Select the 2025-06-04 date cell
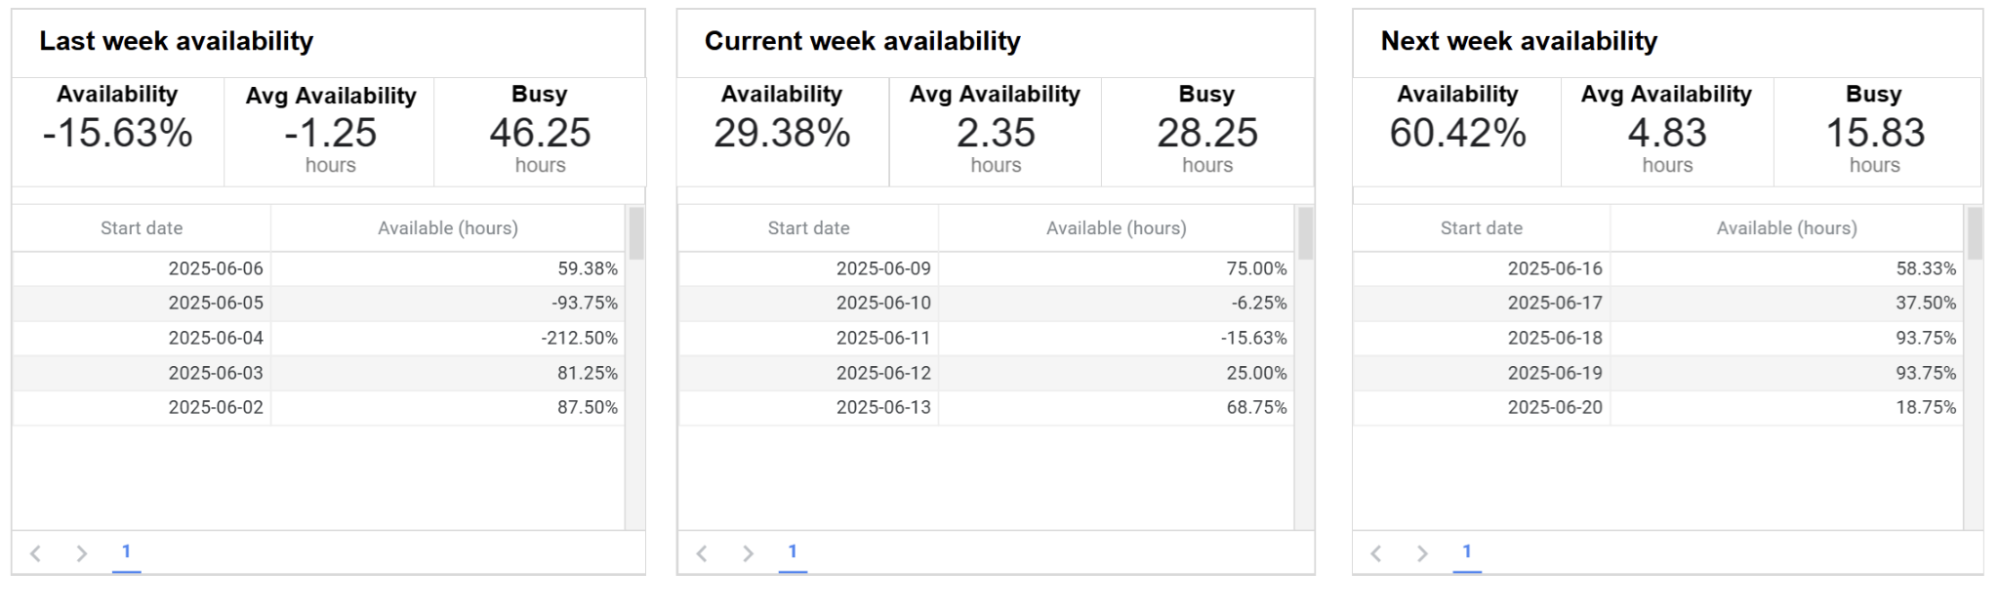Viewport: 1999px width, 590px height. pyautogui.click(x=141, y=338)
